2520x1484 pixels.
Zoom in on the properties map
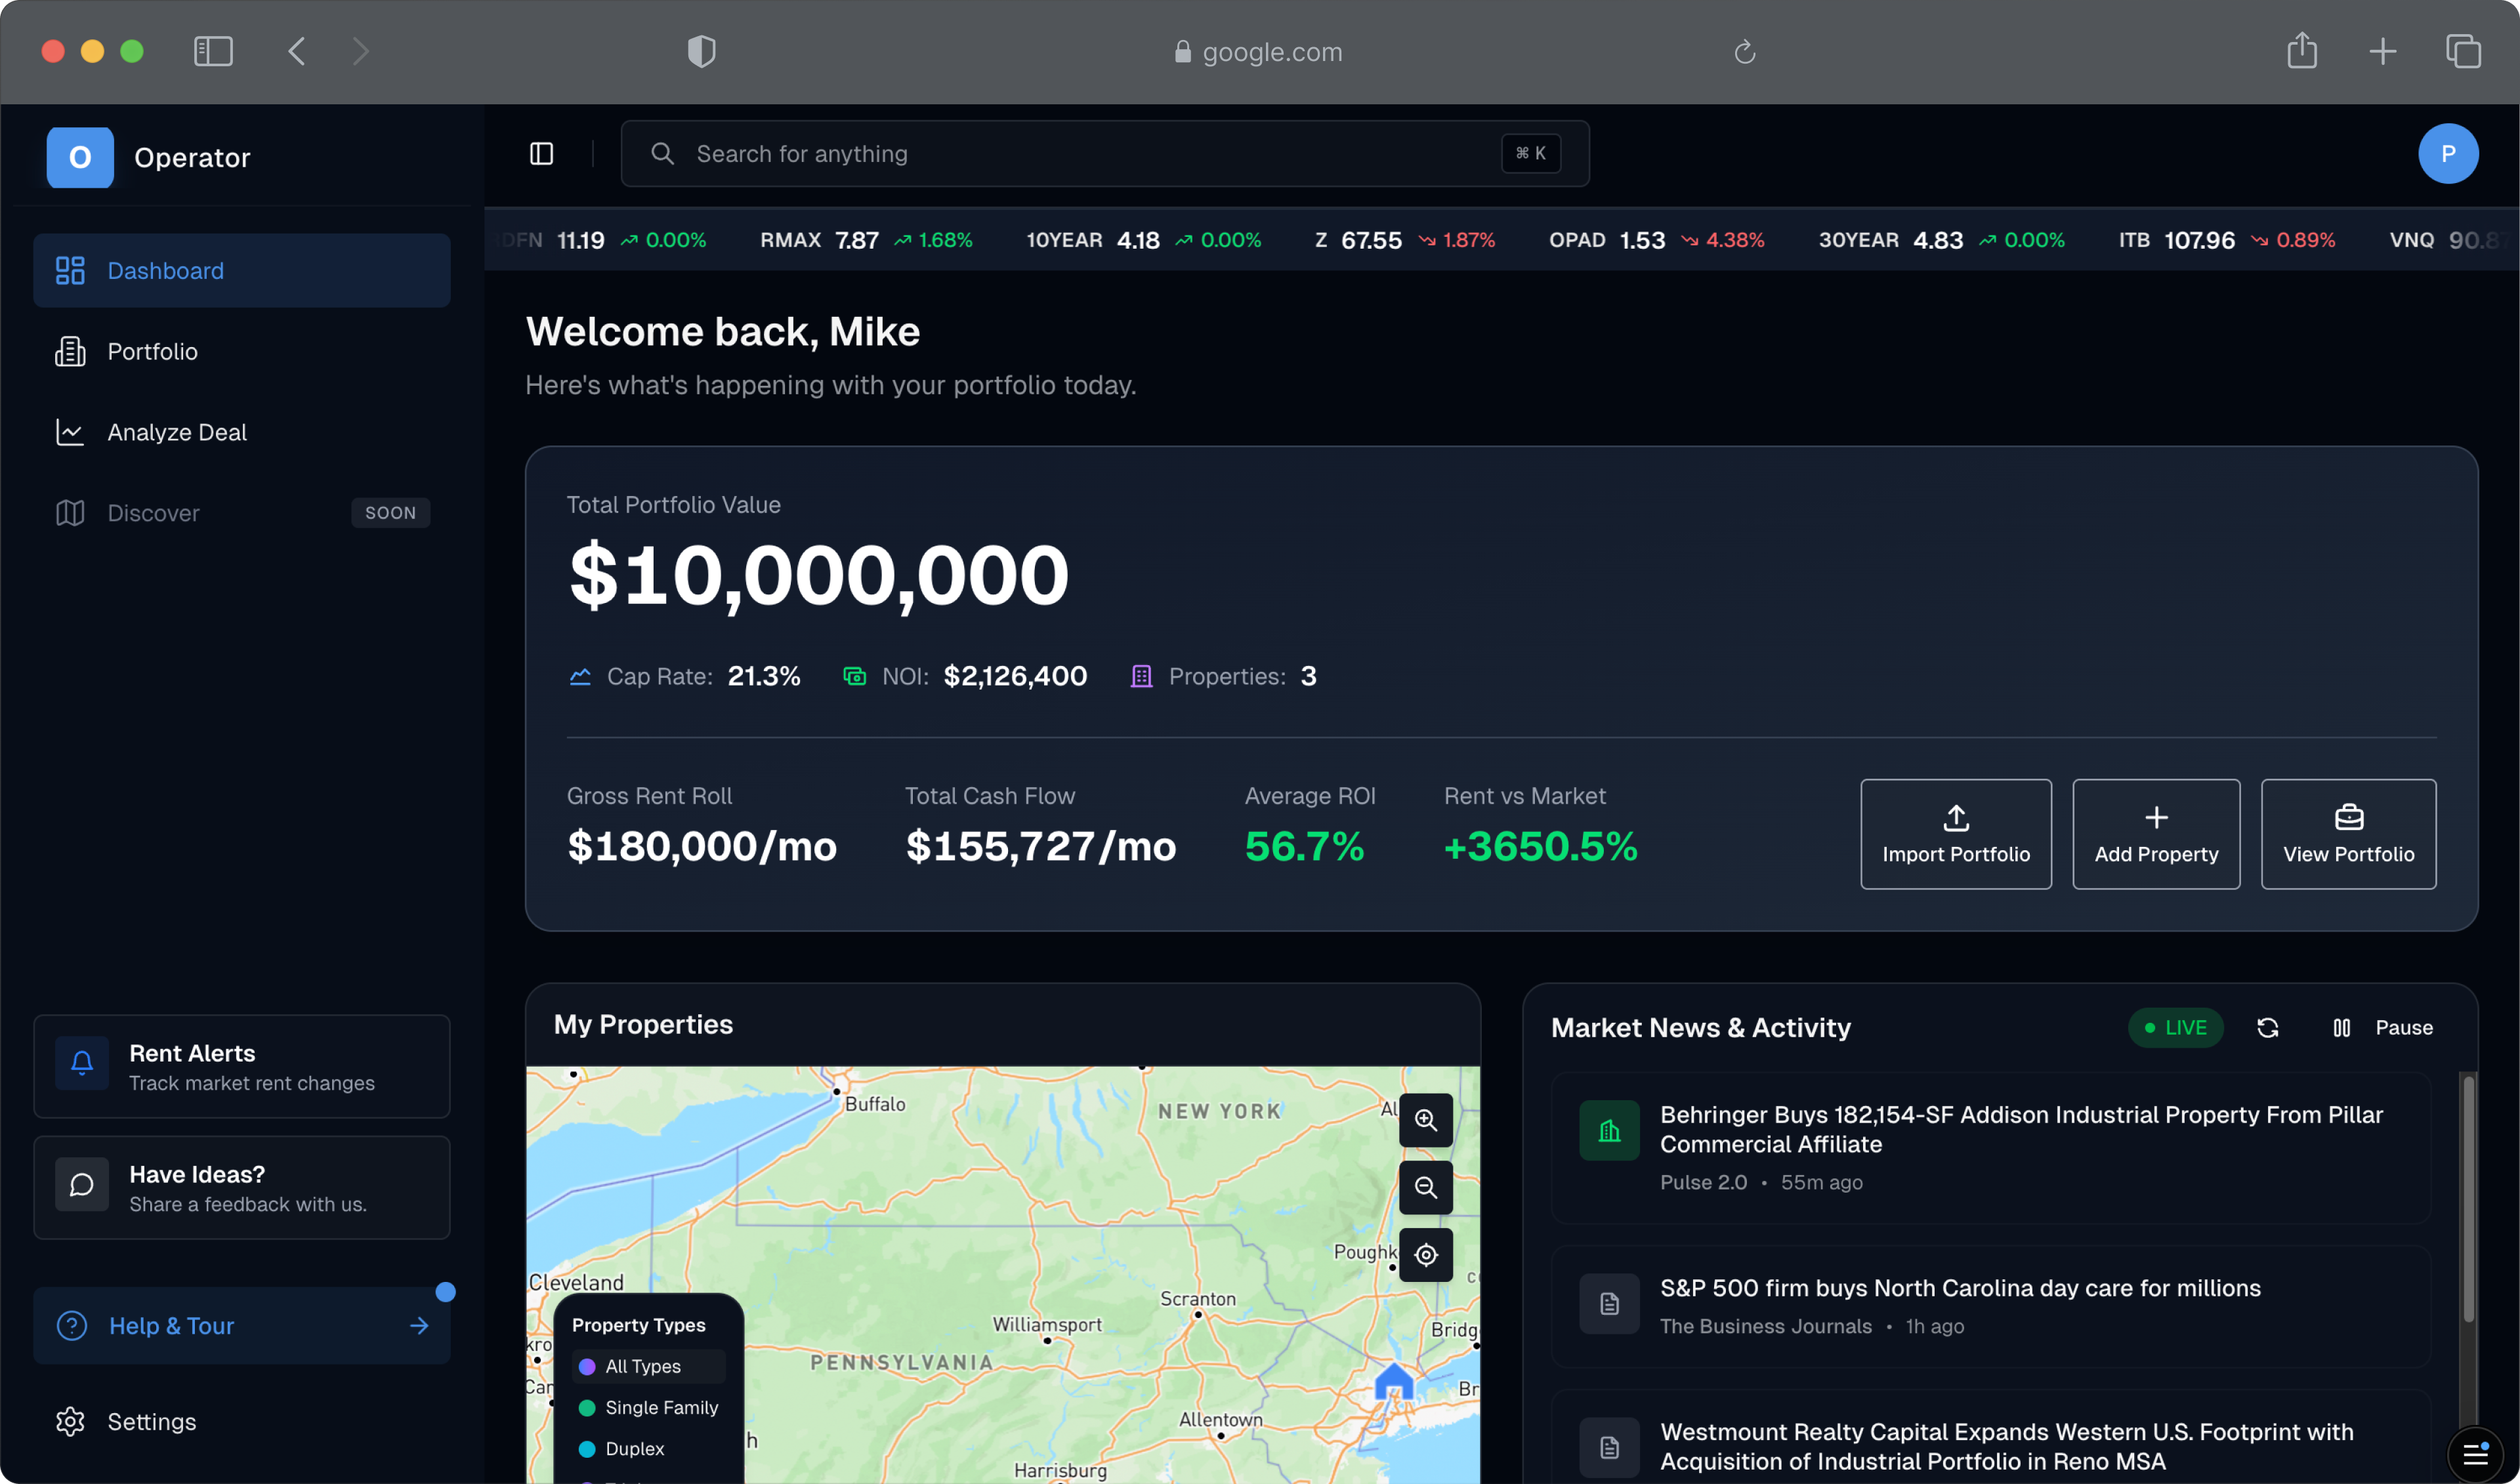point(1426,1120)
